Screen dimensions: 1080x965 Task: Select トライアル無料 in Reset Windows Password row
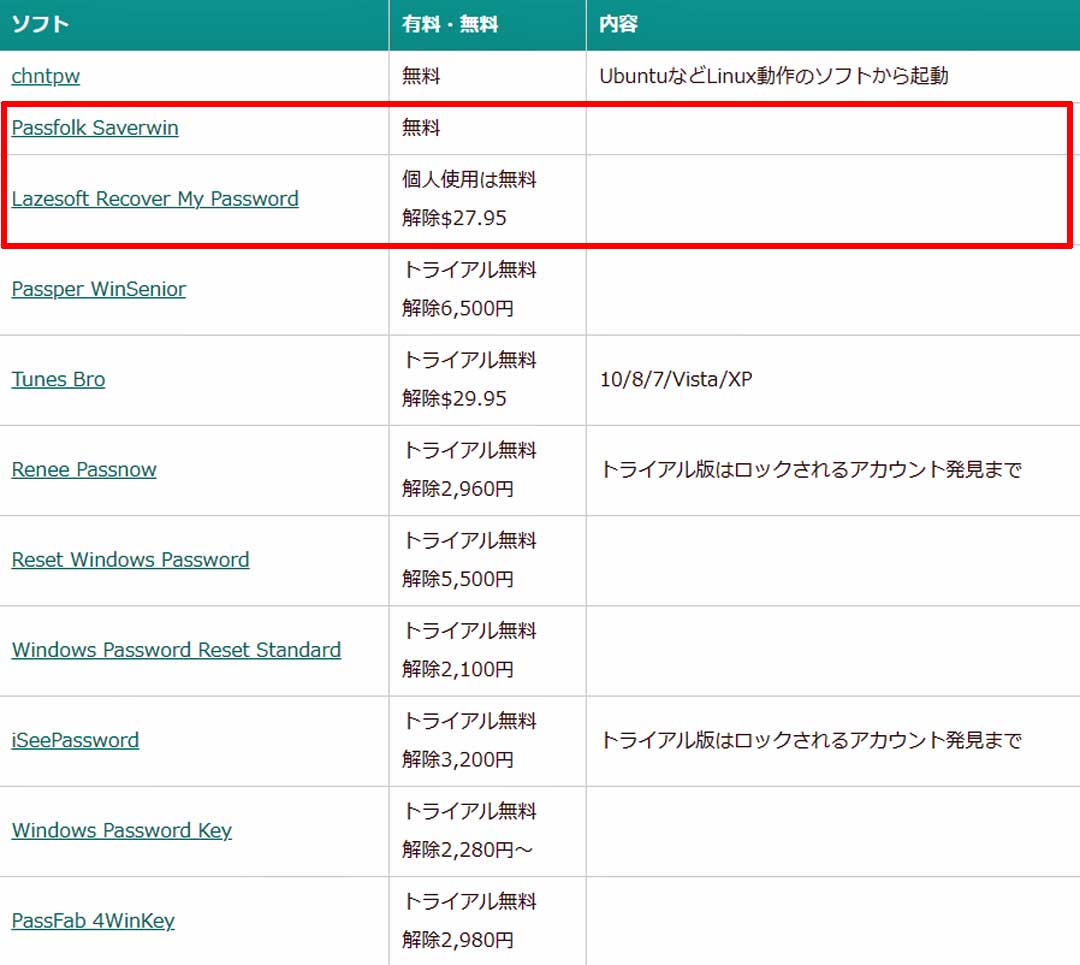click(x=469, y=541)
